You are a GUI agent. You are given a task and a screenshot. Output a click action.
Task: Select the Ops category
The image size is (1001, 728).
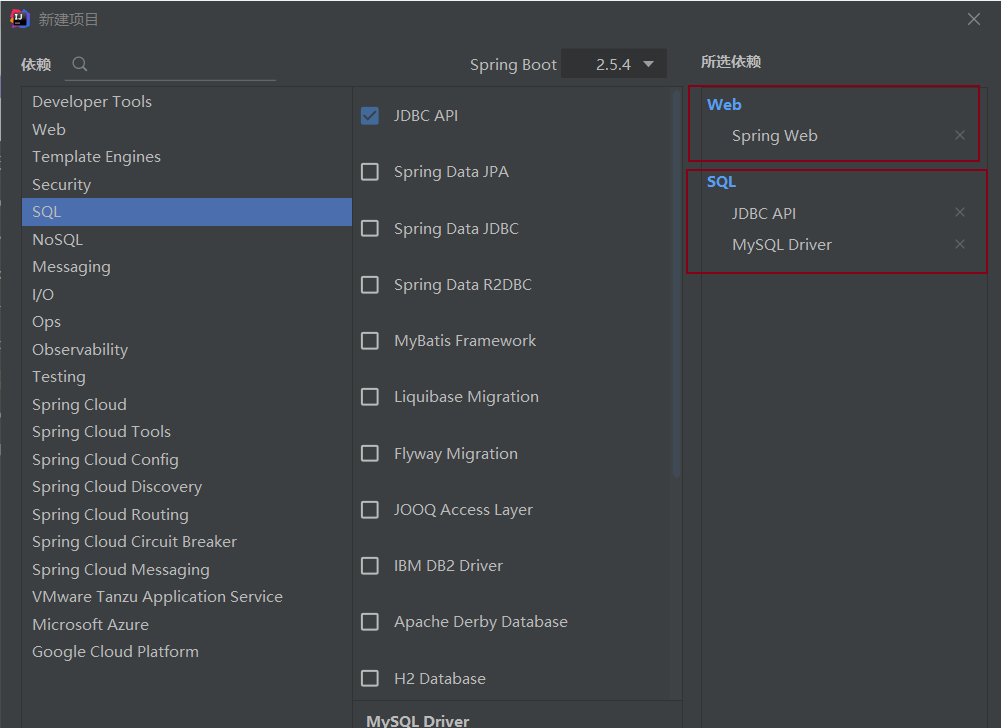pos(186,322)
